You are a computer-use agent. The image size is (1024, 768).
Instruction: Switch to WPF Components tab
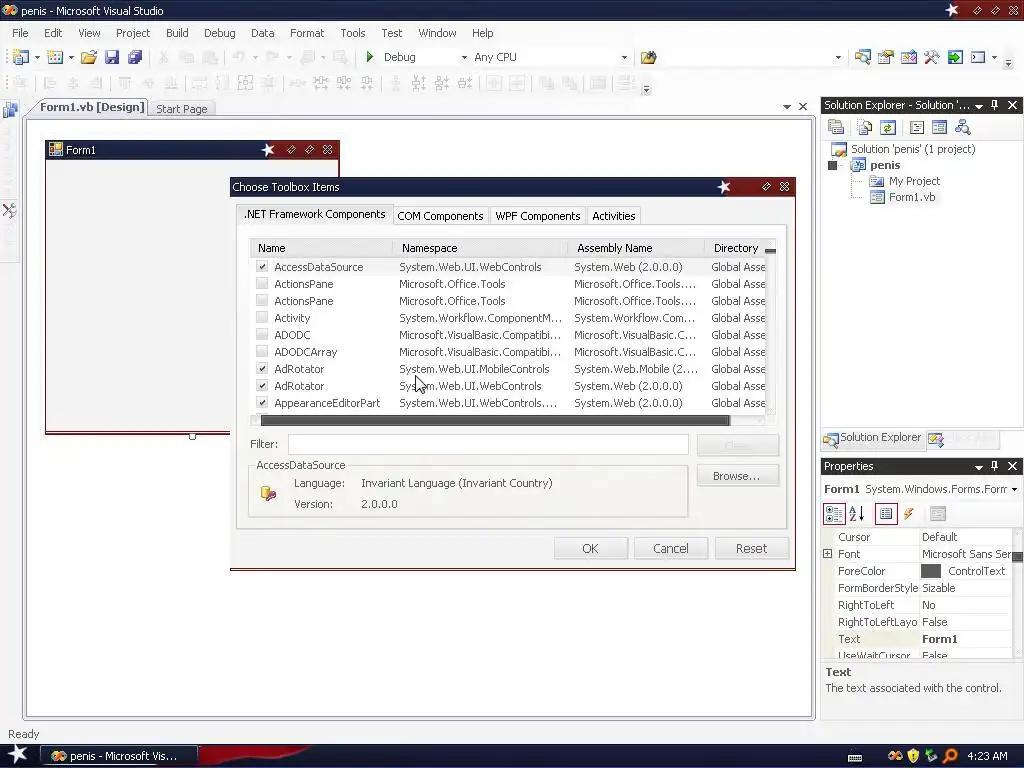537,216
